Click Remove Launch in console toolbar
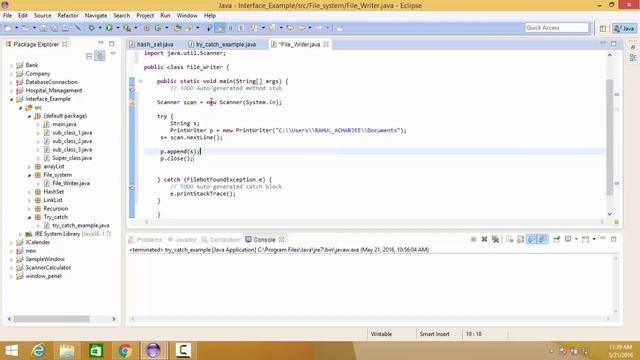 pos(484,239)
